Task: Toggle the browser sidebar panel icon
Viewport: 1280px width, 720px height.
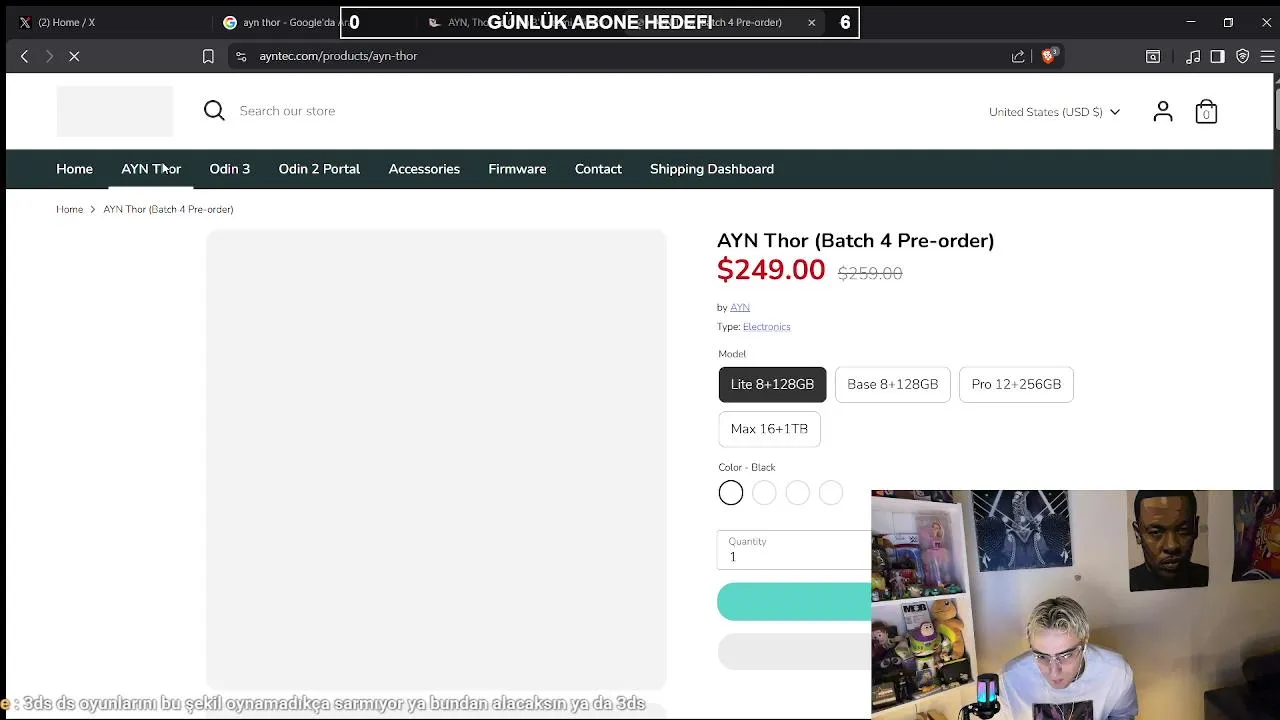Action: pyautogui.click(x=1217, y=56)
